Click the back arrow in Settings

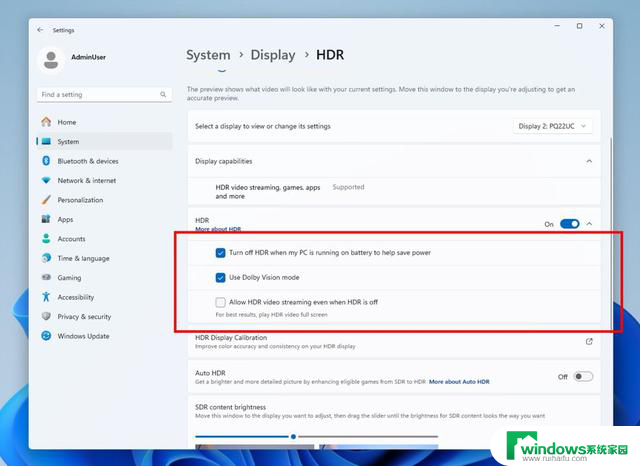(40, 30)
